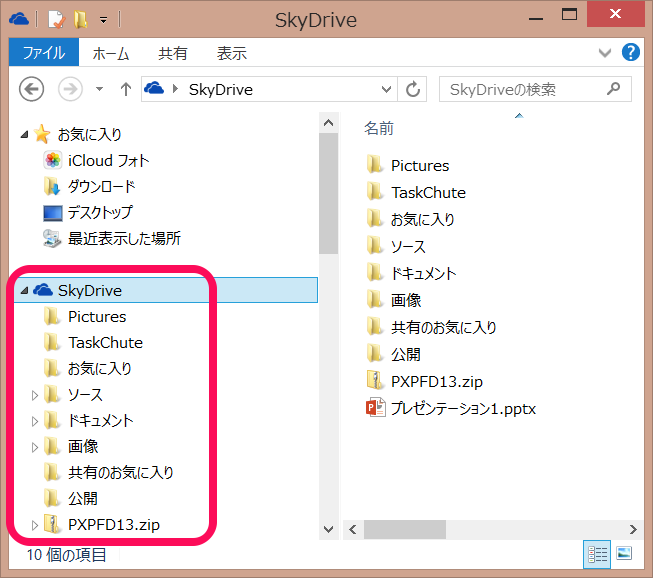Click the New Folder quick access icon

[80, 19]
